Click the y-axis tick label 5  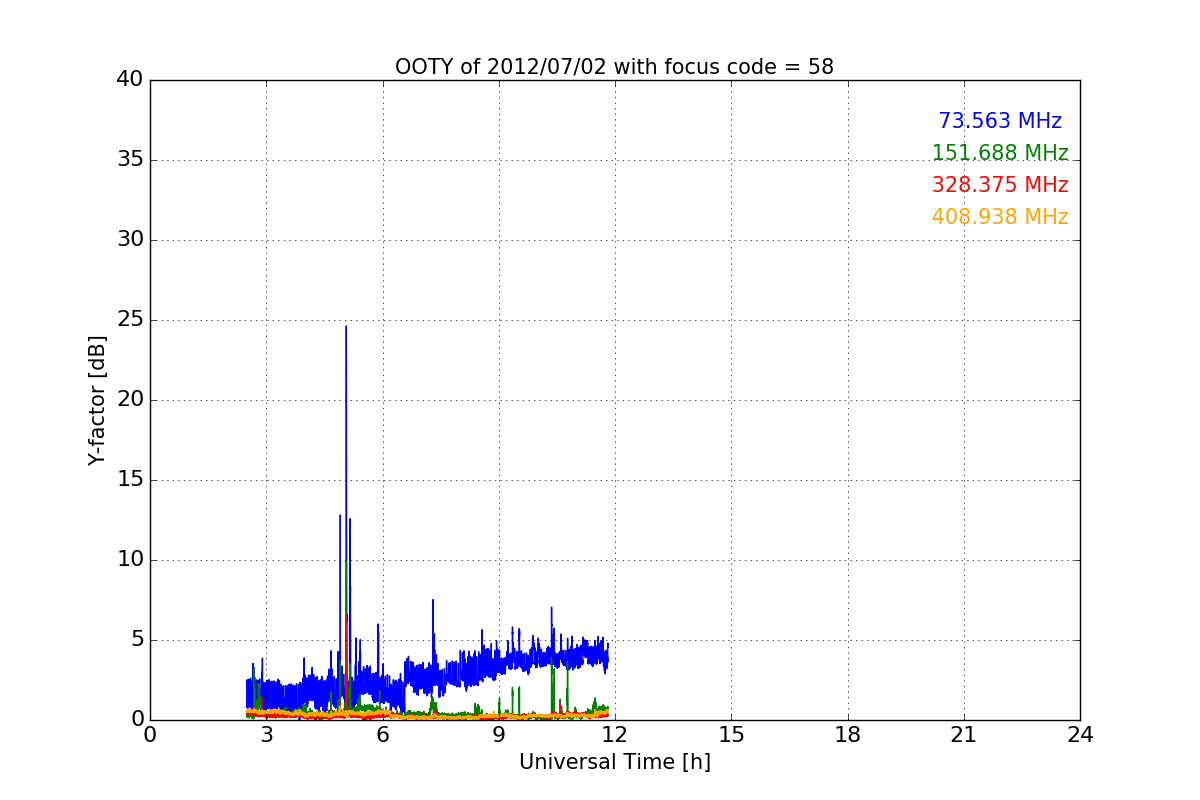pos(136,640)
